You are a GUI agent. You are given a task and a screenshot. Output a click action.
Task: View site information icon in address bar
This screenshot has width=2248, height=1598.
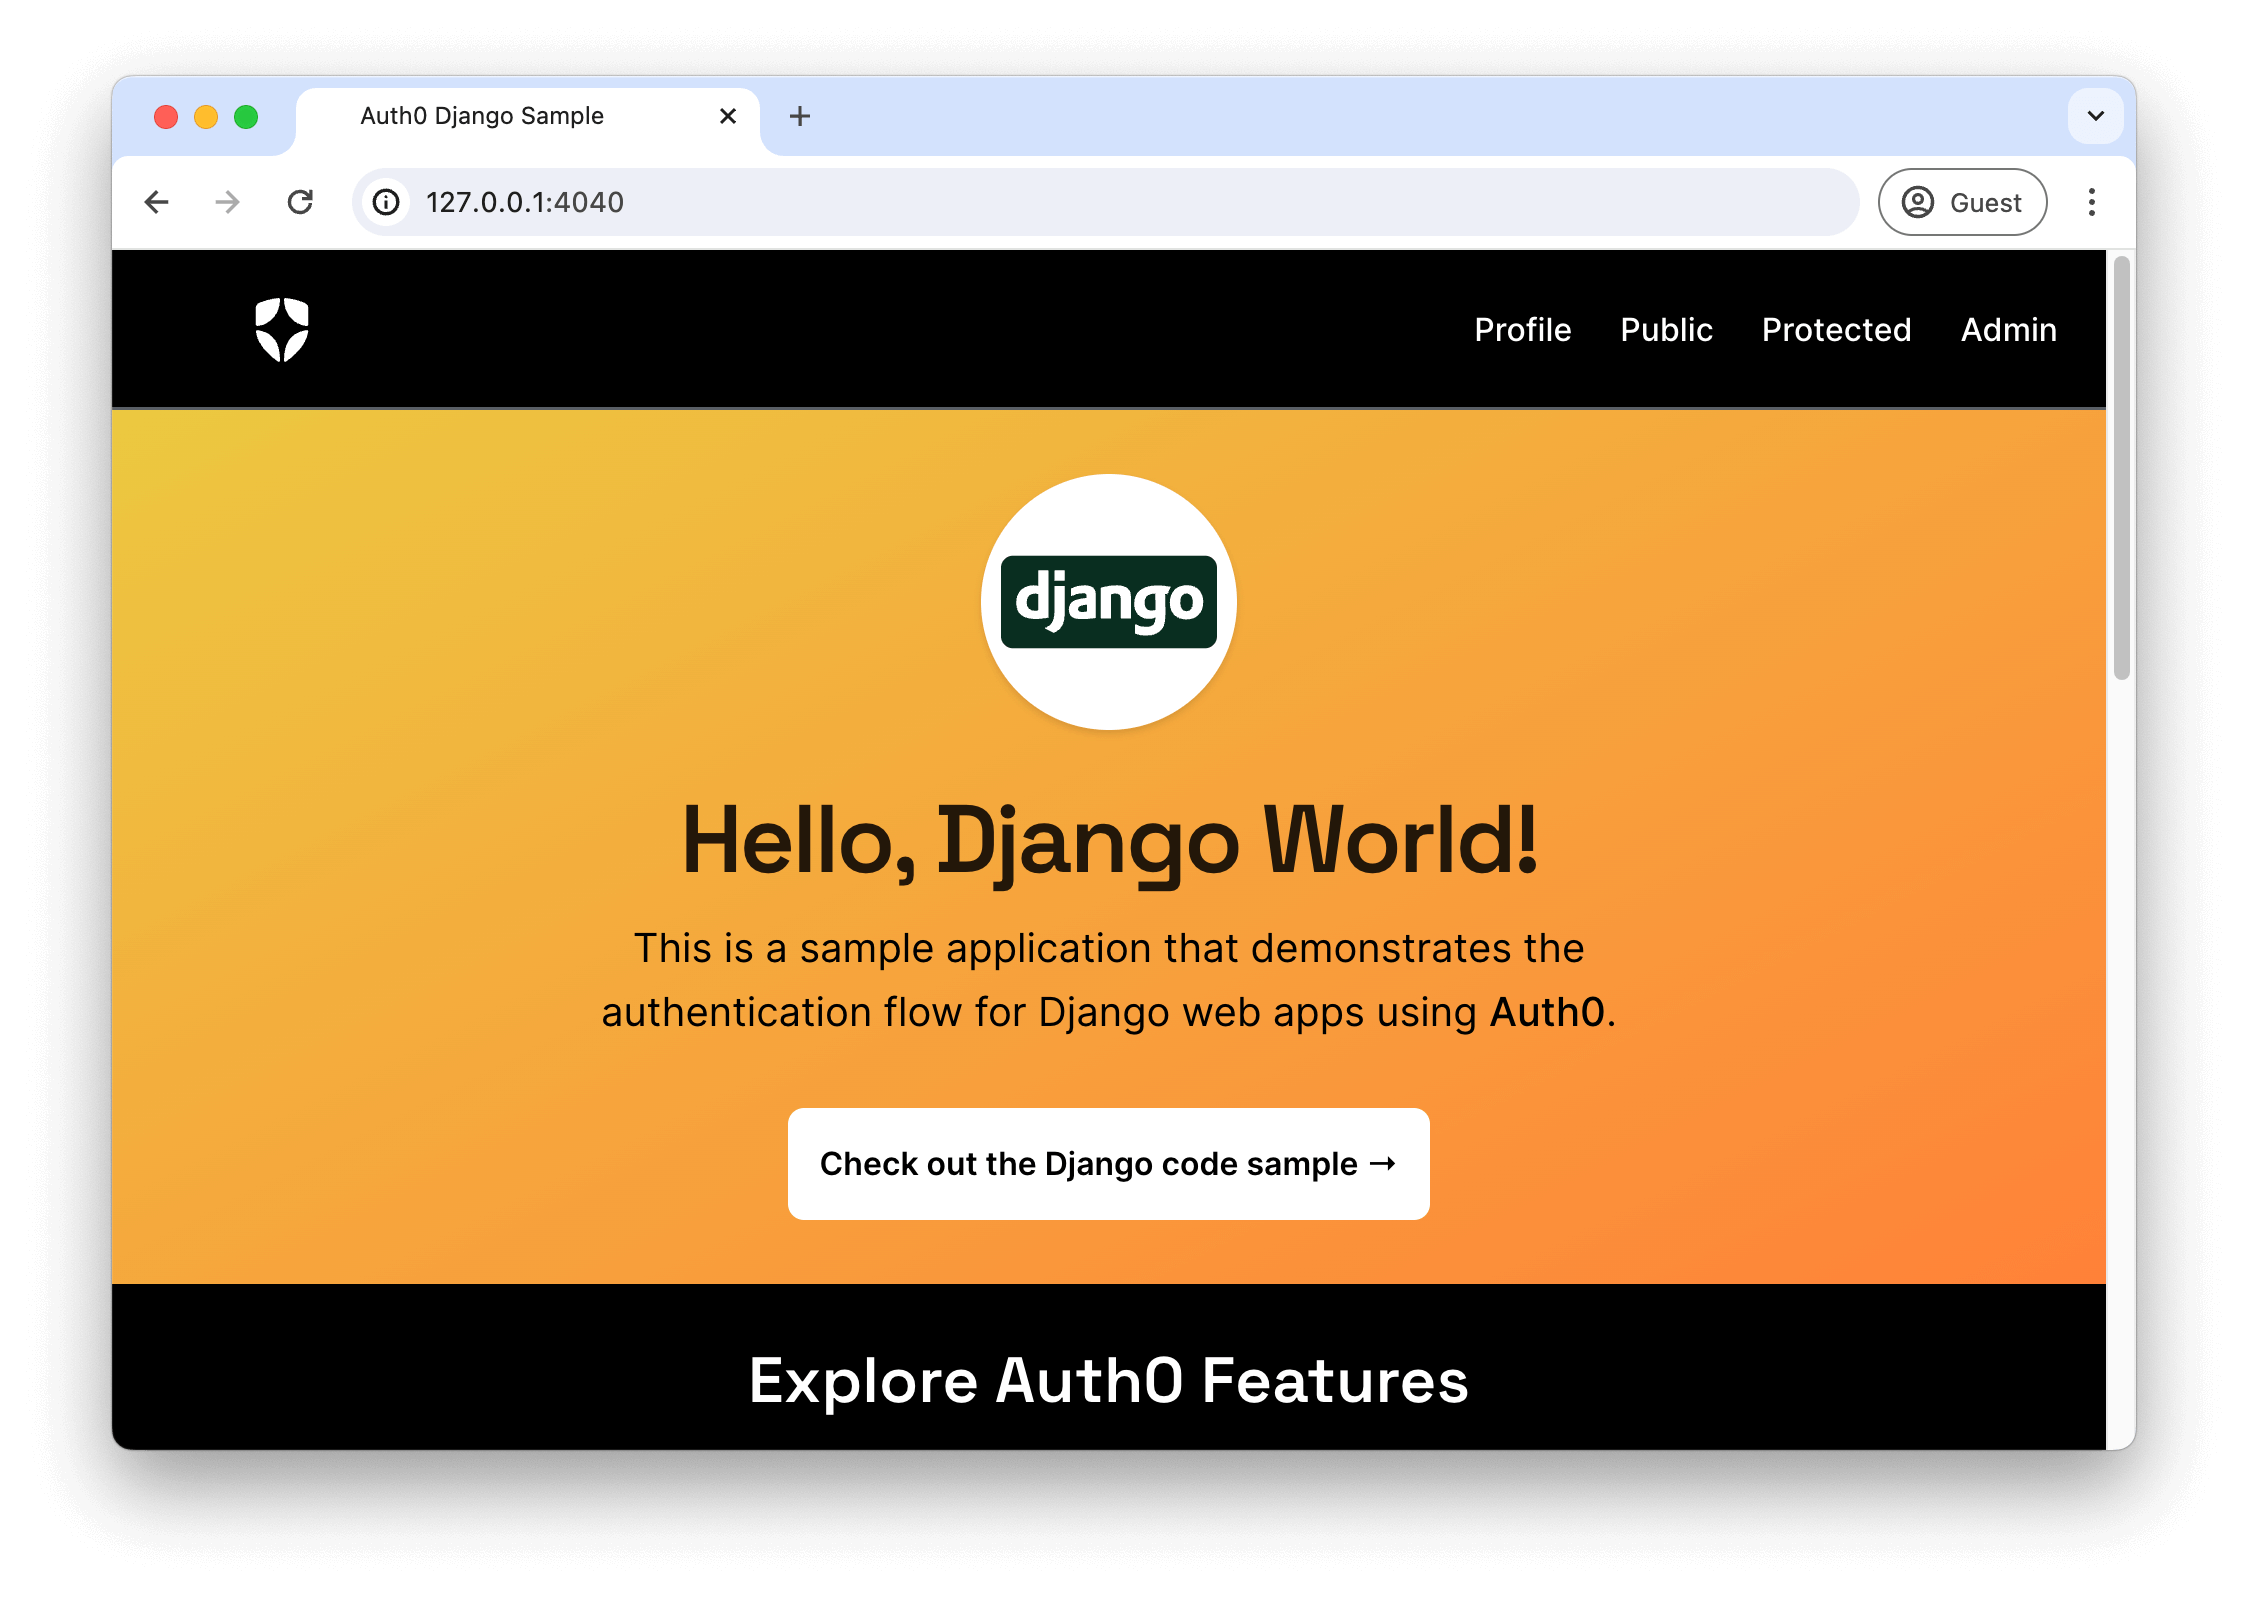coord(386,202)
